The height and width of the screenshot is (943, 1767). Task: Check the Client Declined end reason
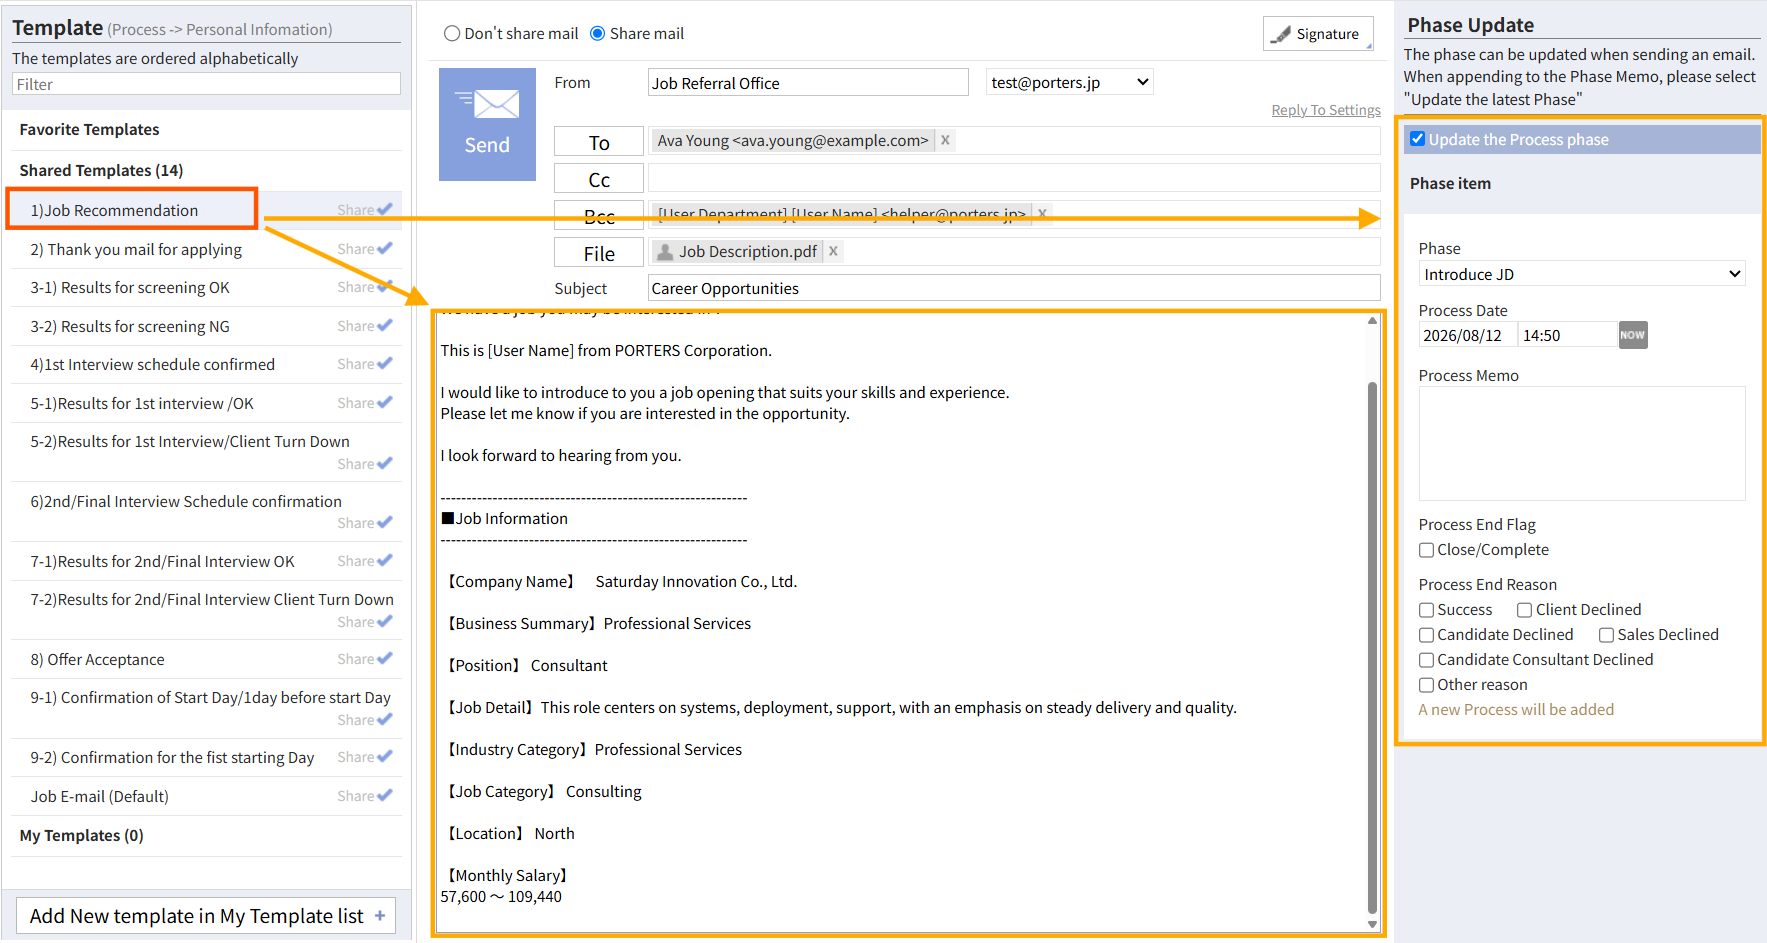[1525, 610]
